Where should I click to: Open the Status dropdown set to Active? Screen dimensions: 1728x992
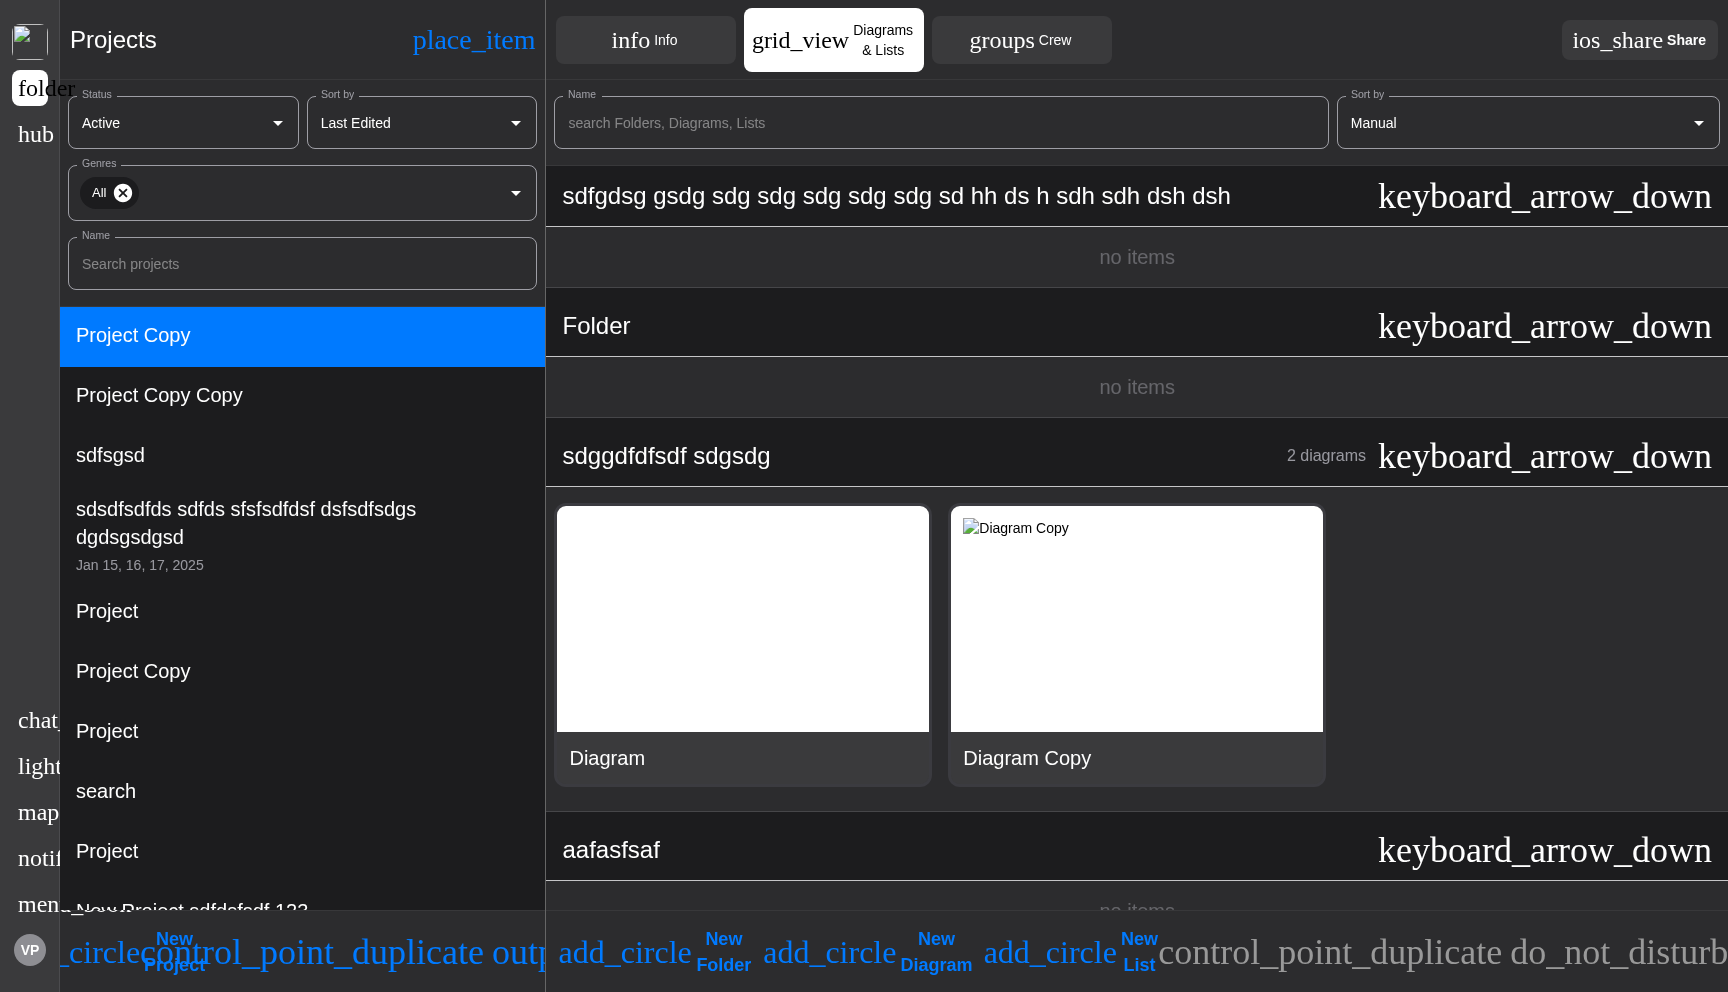pyautogui.click(x=183, y=123)
